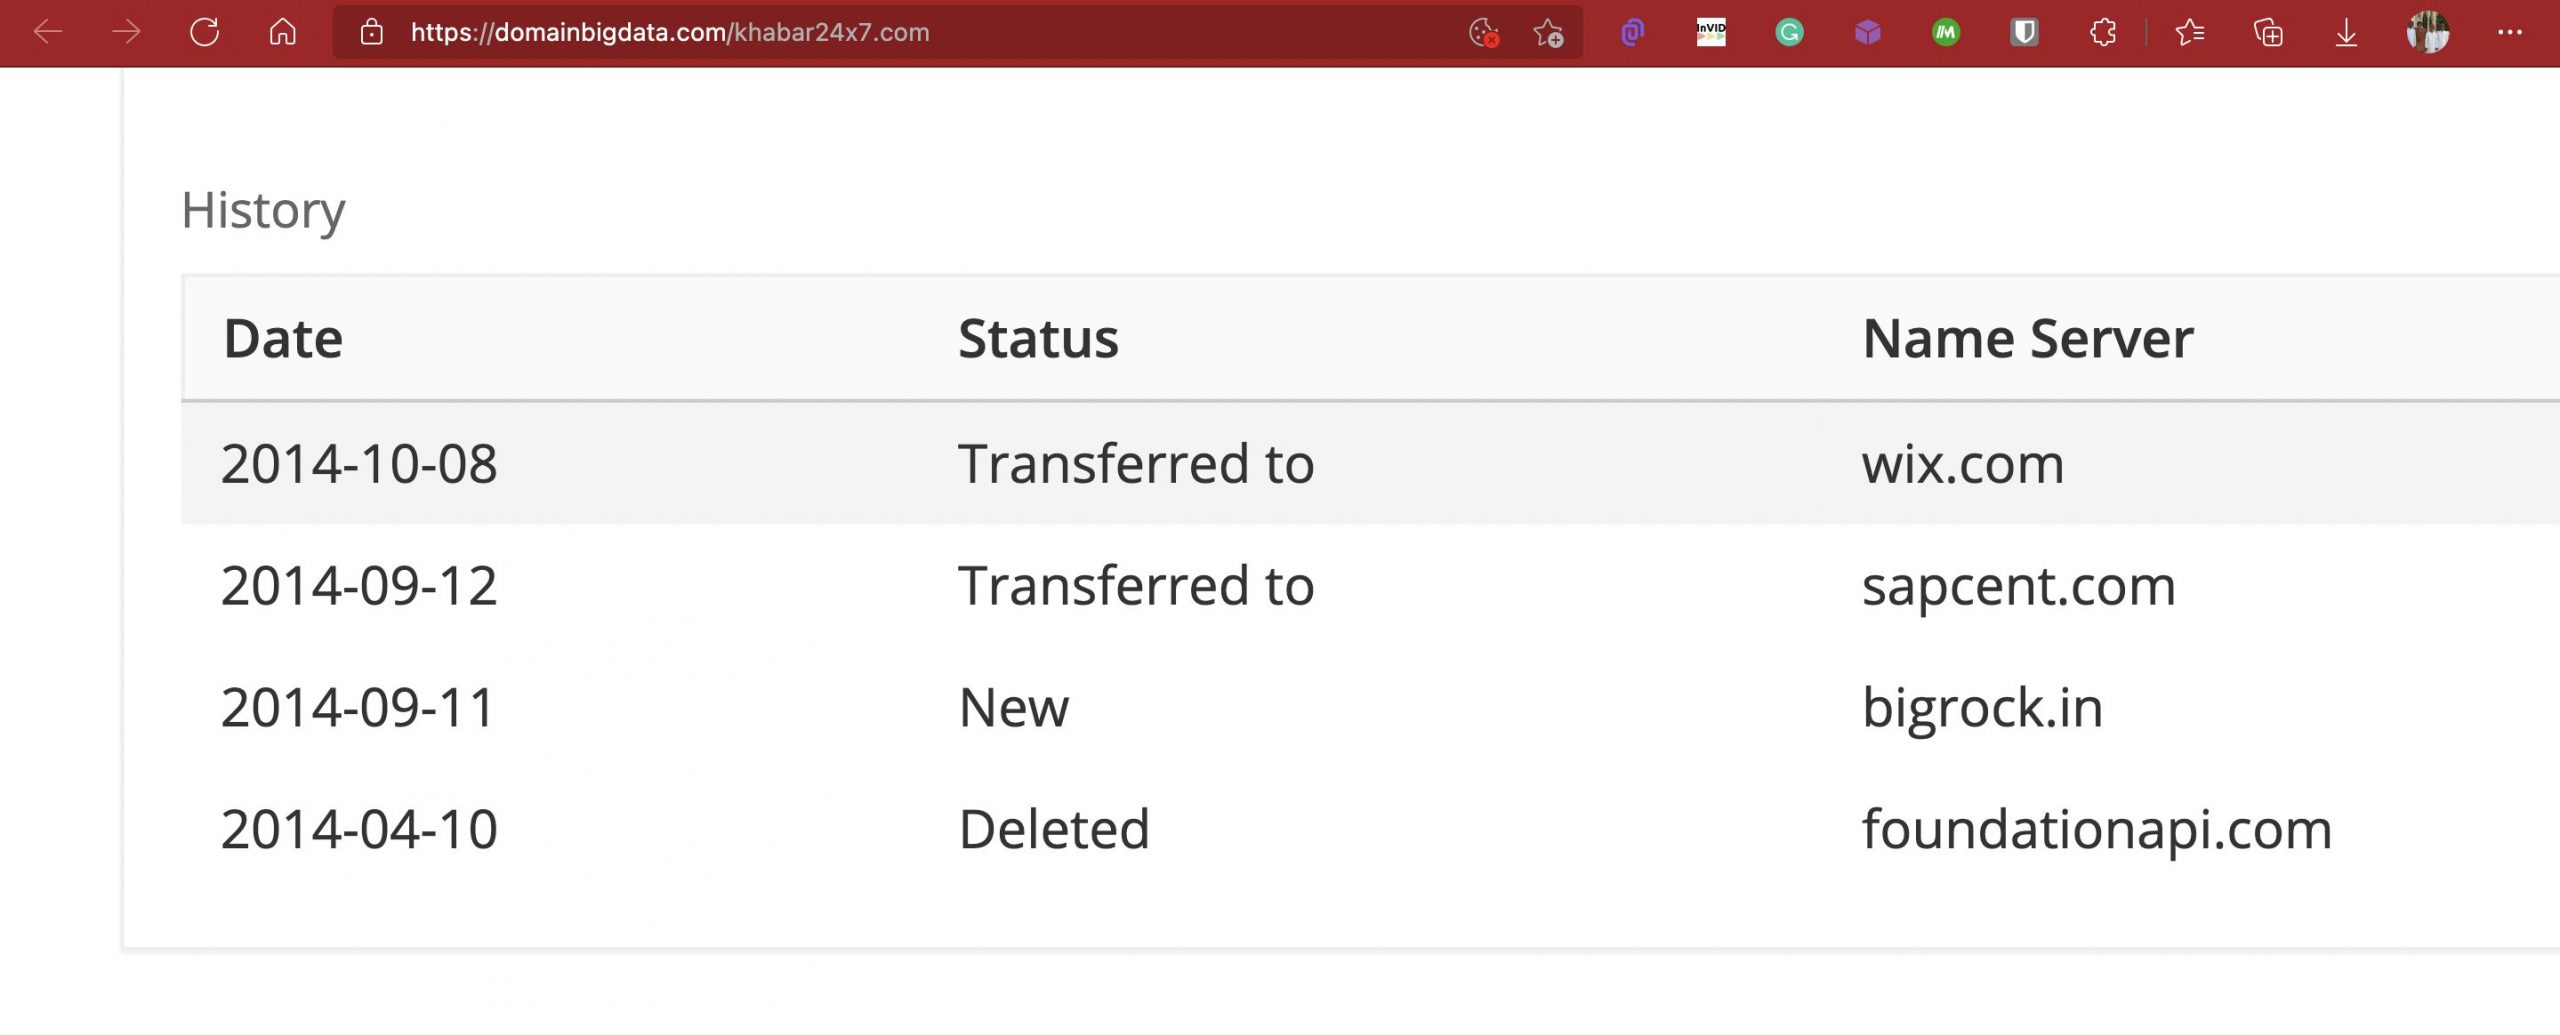
Task: Show the Downloads panel
Action: point(2346,32)
